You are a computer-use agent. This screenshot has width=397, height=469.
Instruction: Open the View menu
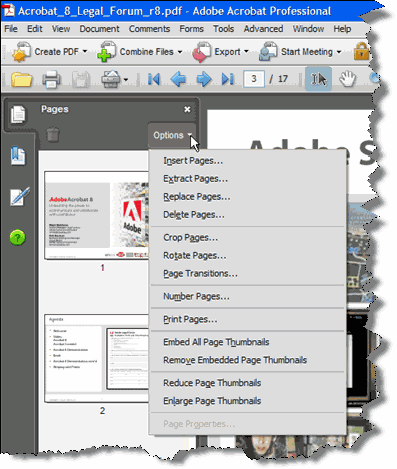pos(61,29)
